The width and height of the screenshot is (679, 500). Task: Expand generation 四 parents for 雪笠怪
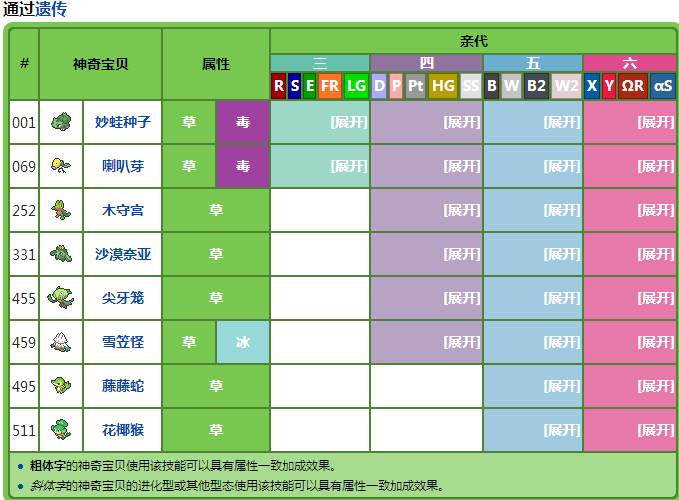click(x=462, y=342)
